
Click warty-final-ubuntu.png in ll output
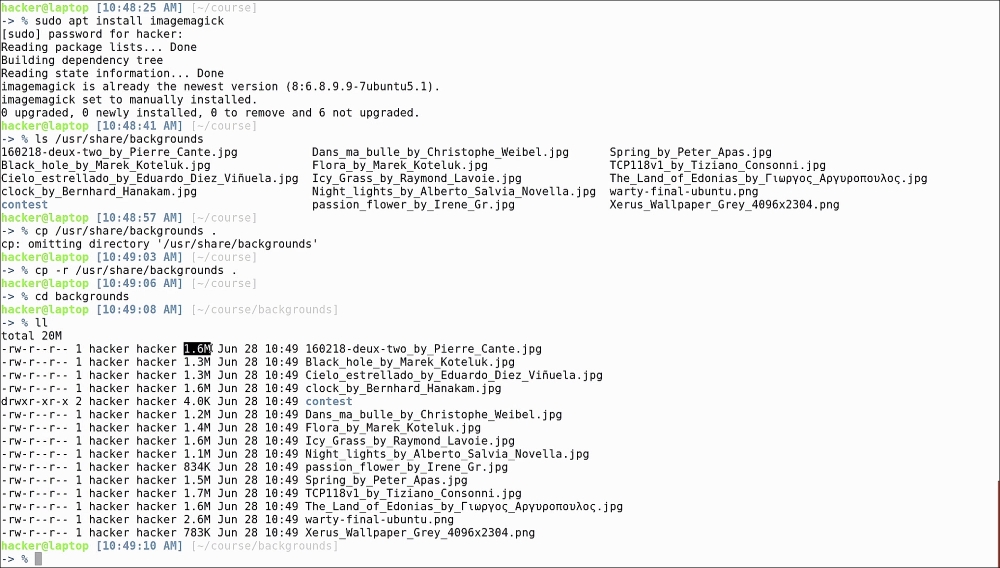coord(379,520)
